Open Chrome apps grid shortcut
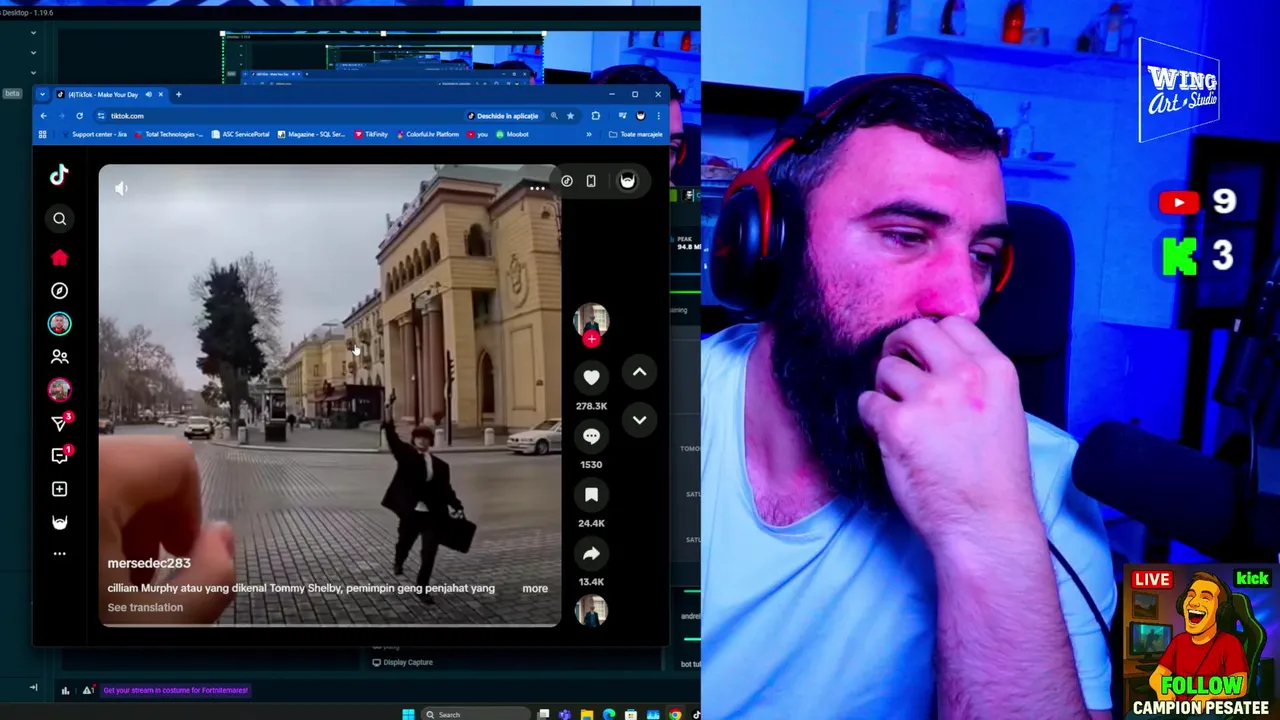This screenshot has width=1280, height=720. tap(43, 134)
